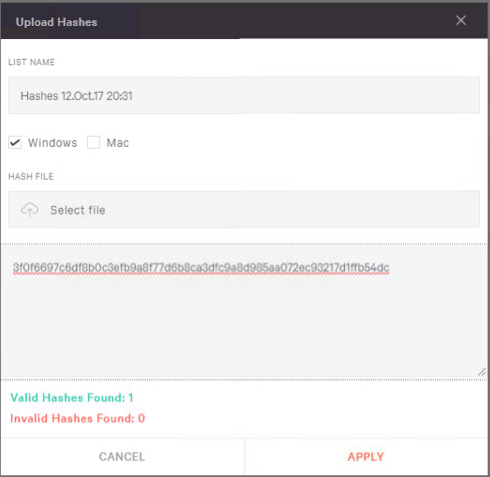
Task: Click inside the hash text area
Action: click(244, 312)
